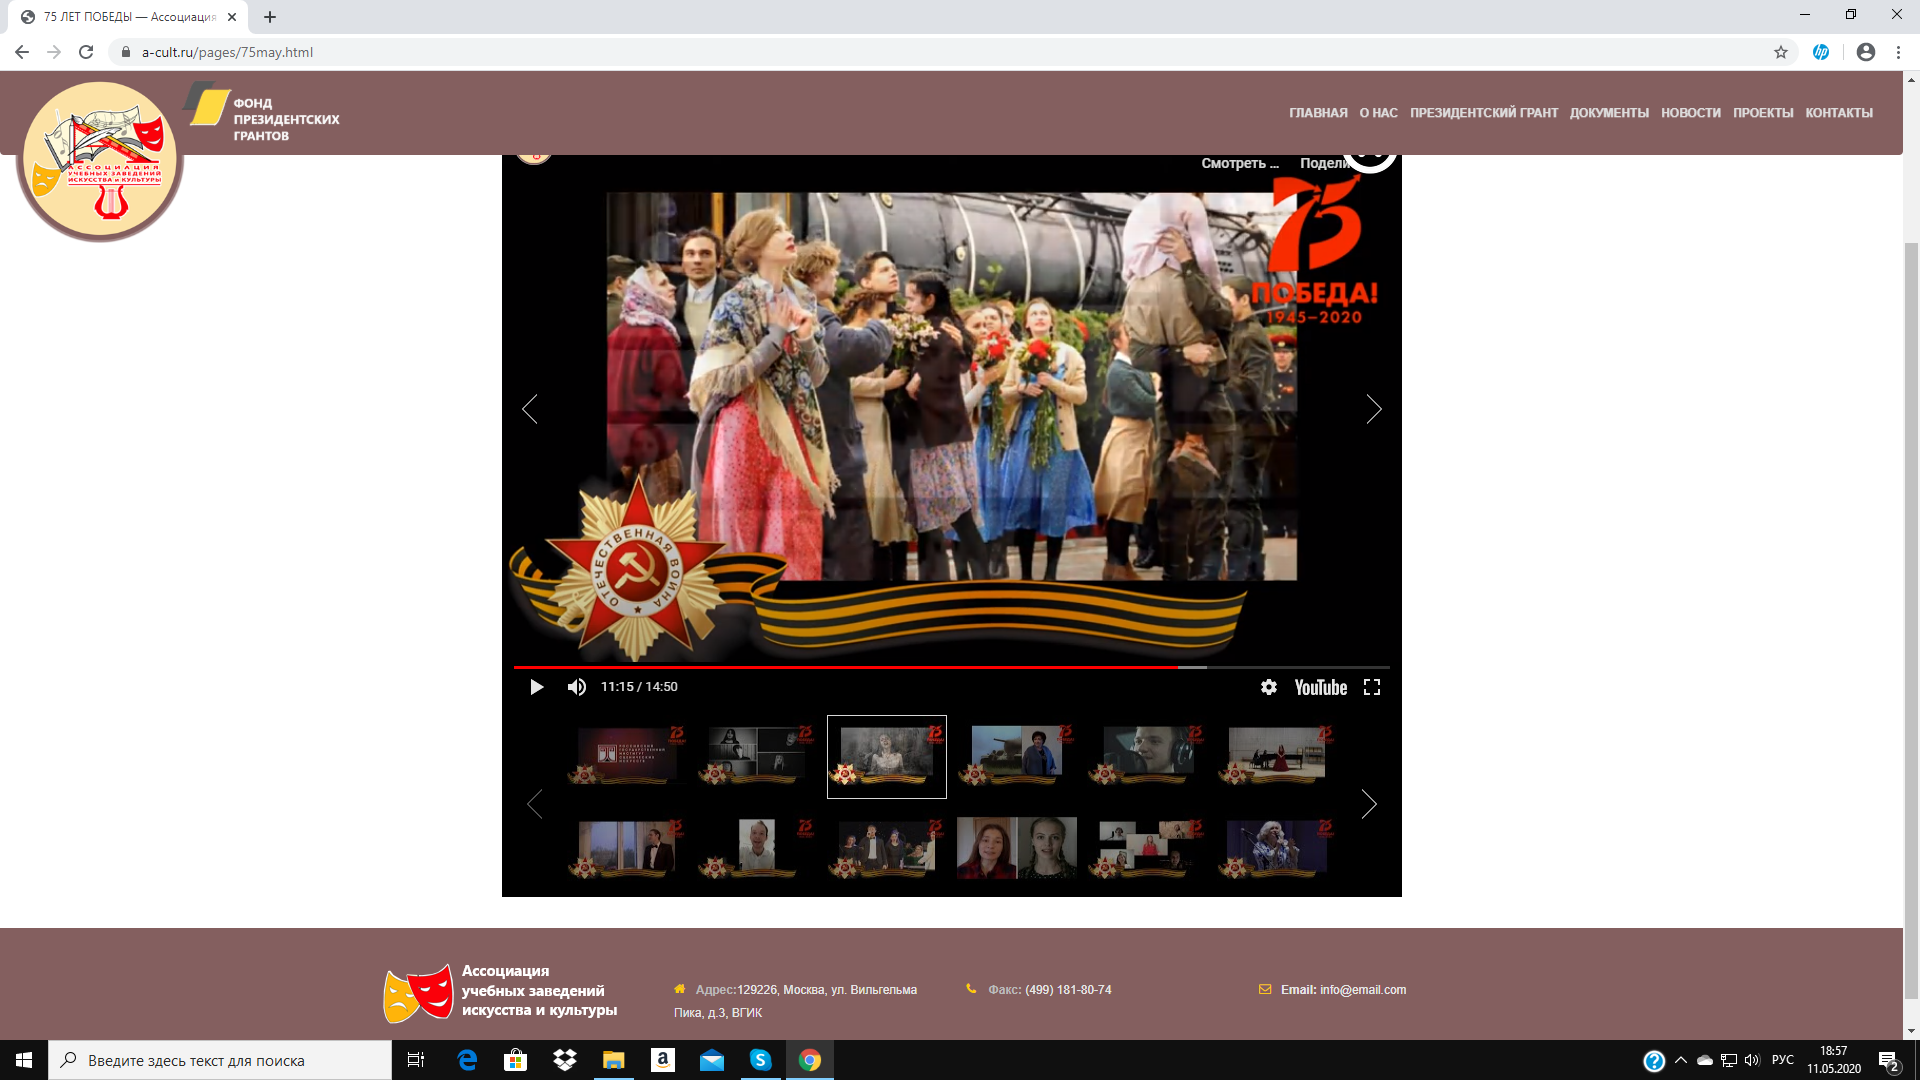Open File Explorer from taskbar
The width and height of the screenshot is (1920, 1080).
(x=614, y=1060)
